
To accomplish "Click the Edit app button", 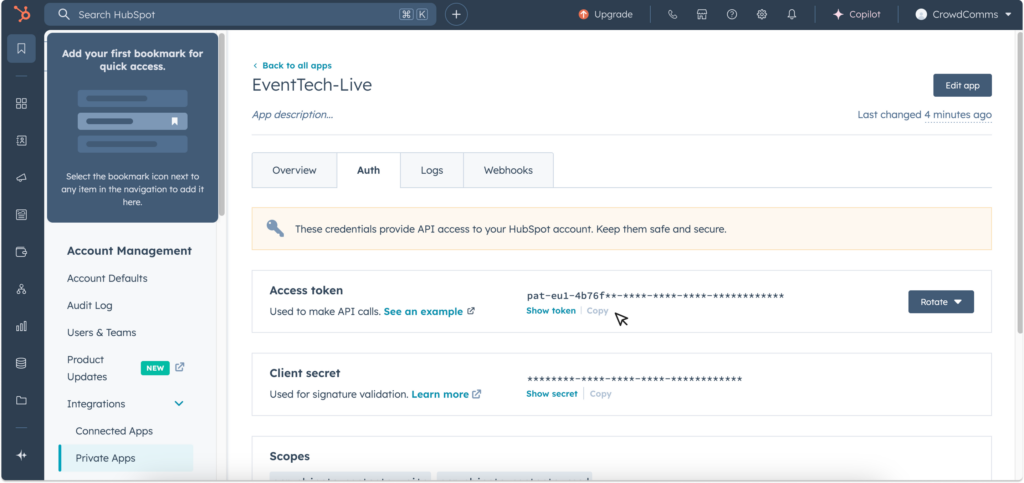I will [961, 85].
